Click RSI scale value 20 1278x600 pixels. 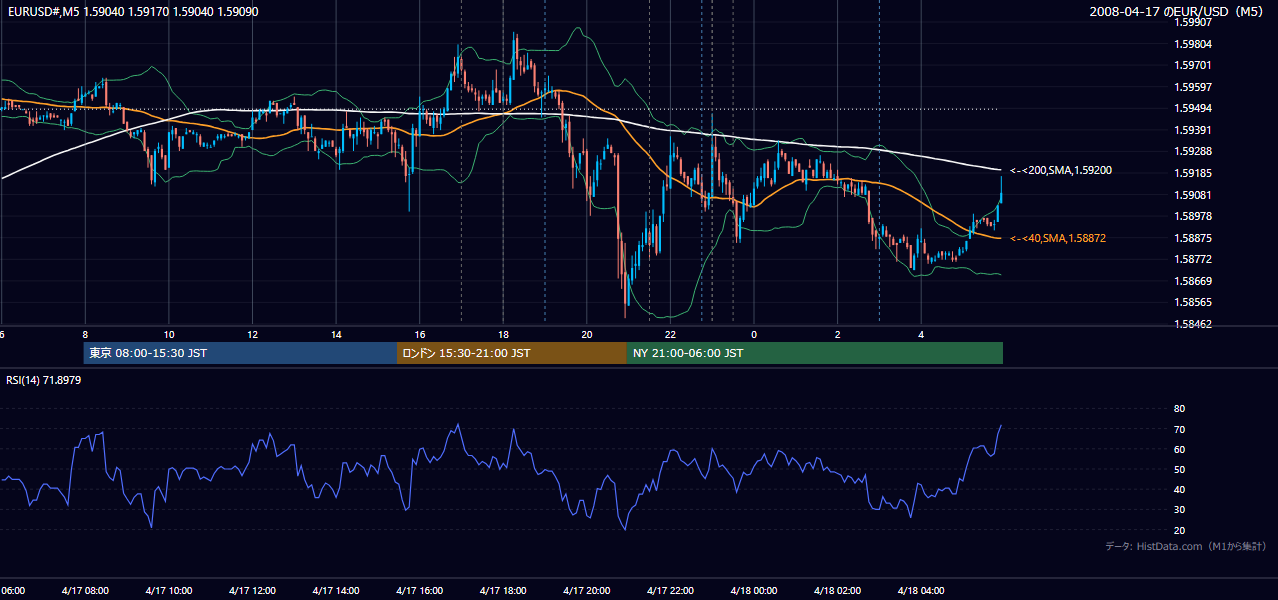pyautogui.click(x=1179, y=530)
